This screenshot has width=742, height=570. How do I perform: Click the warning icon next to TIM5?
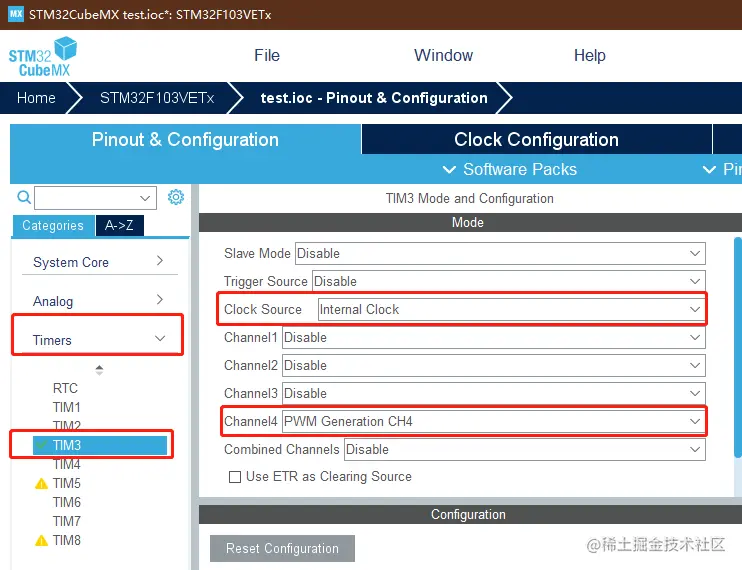42,483
